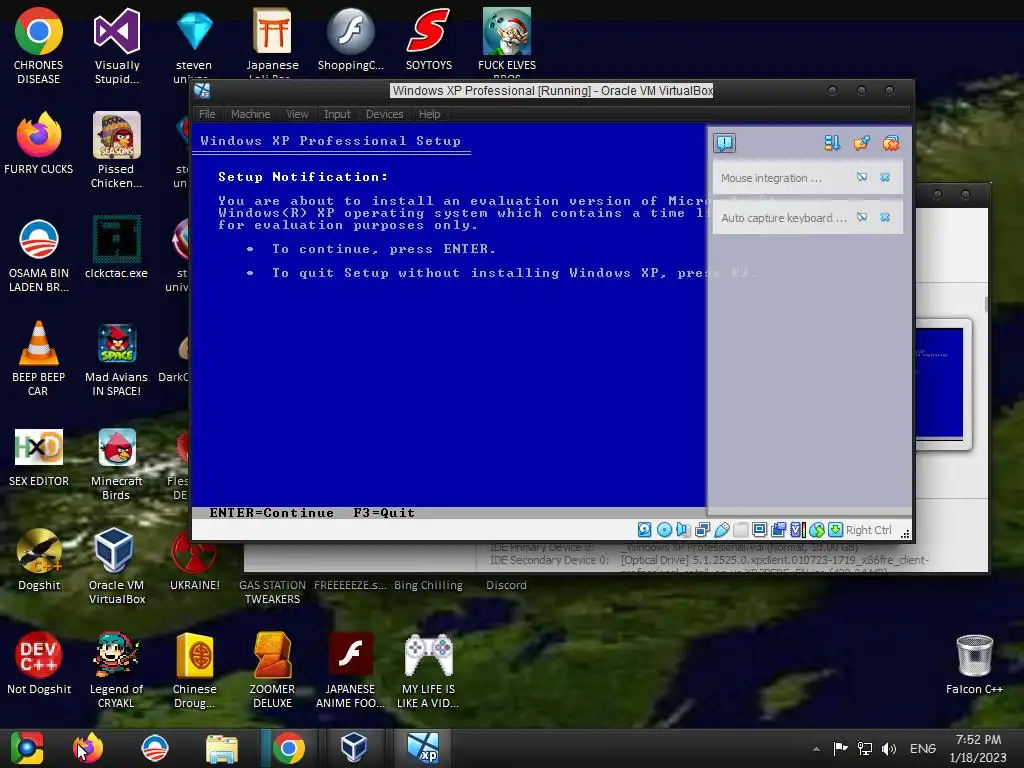Click the VM preview thumbnail in Manager window
The height and width of the screenshot is (768, 1024).
pos(939,383)
